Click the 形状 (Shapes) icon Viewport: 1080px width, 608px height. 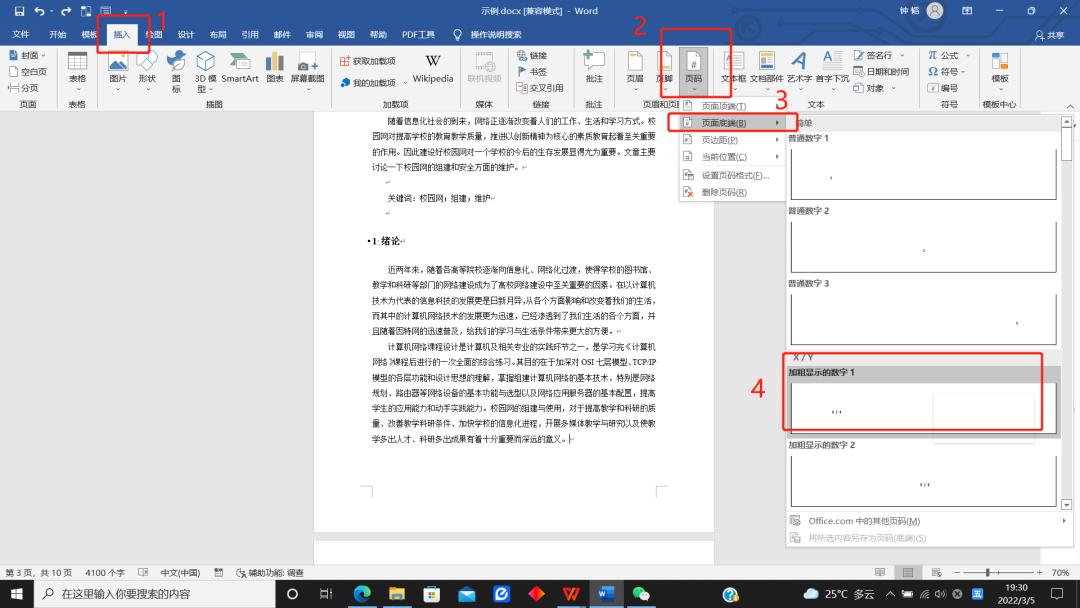[145, 70]
